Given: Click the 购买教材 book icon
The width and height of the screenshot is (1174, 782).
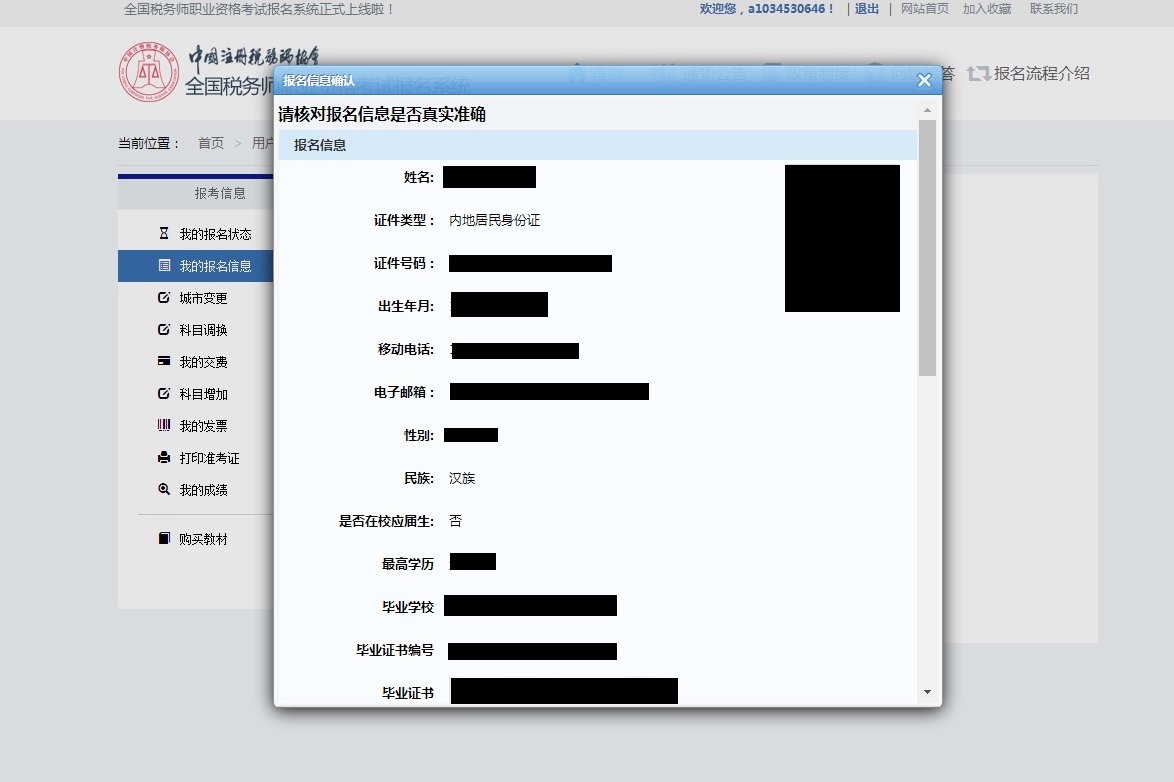Looking at the screenshot, I should point(164,537).
